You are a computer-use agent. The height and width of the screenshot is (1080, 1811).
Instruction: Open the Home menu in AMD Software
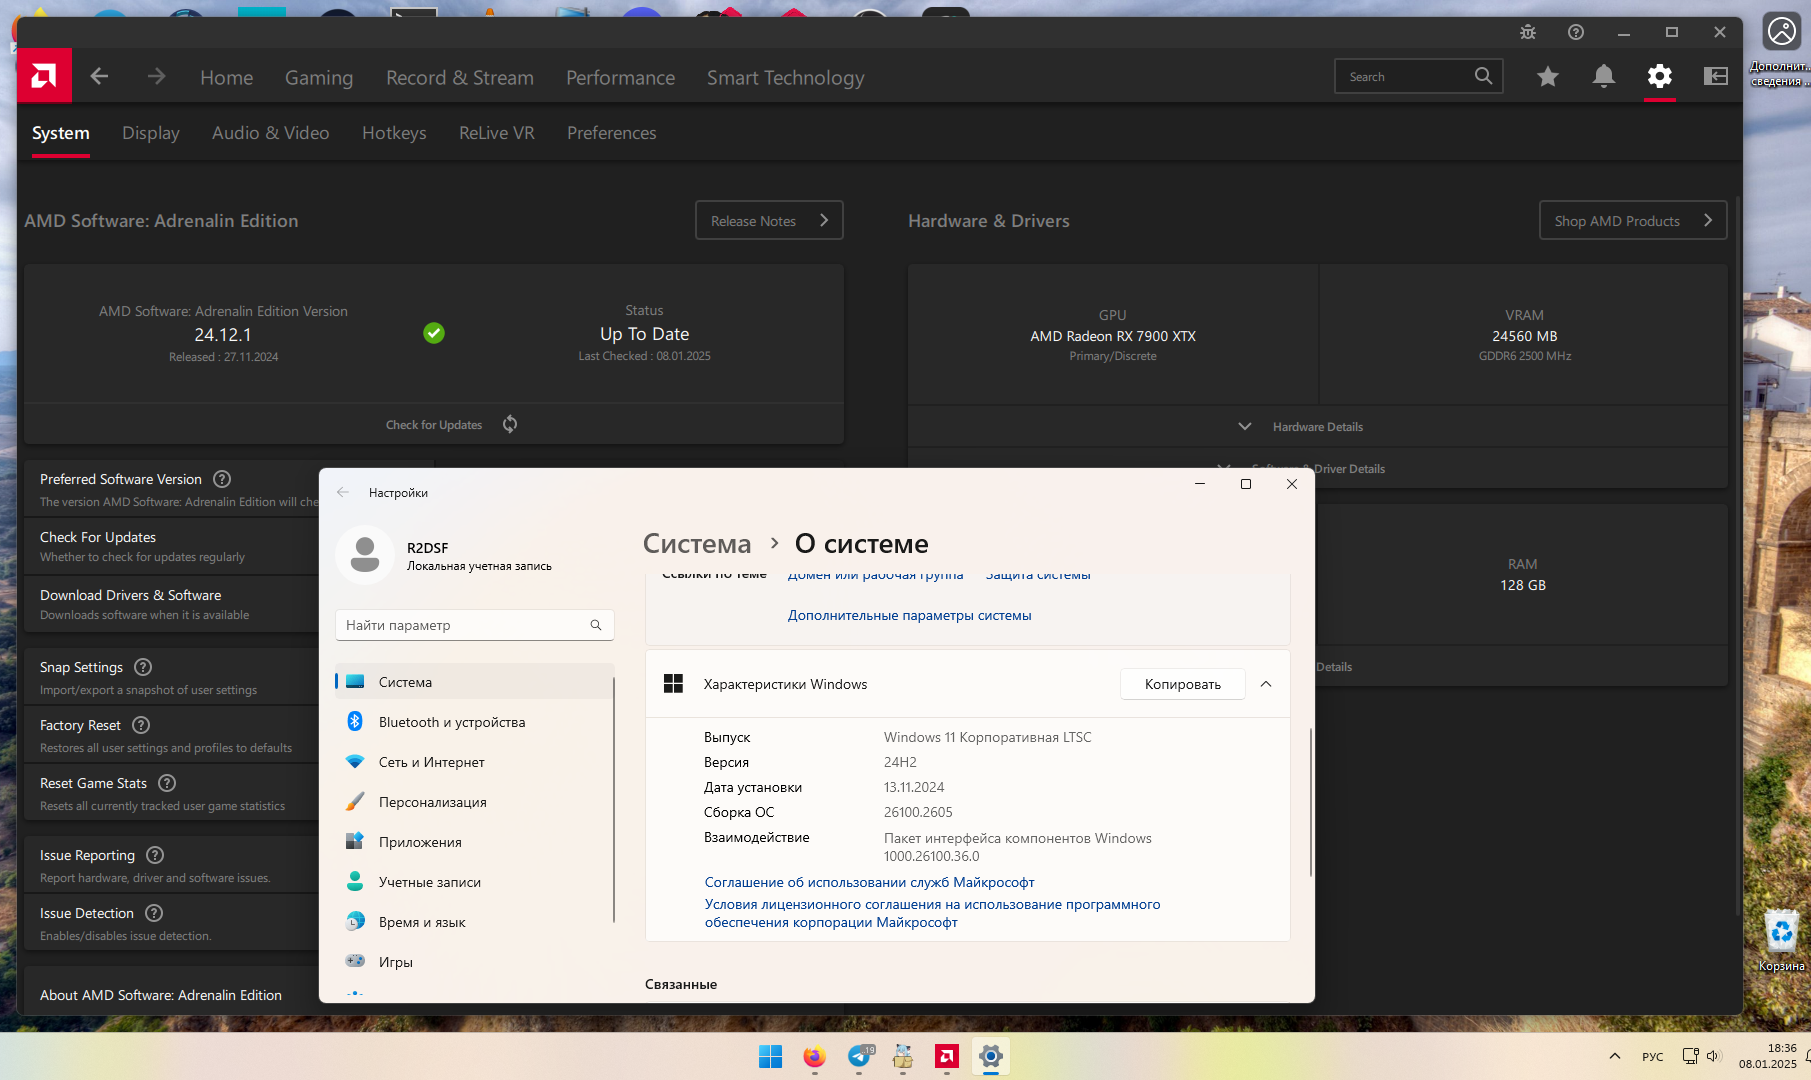tap(227, 77)
